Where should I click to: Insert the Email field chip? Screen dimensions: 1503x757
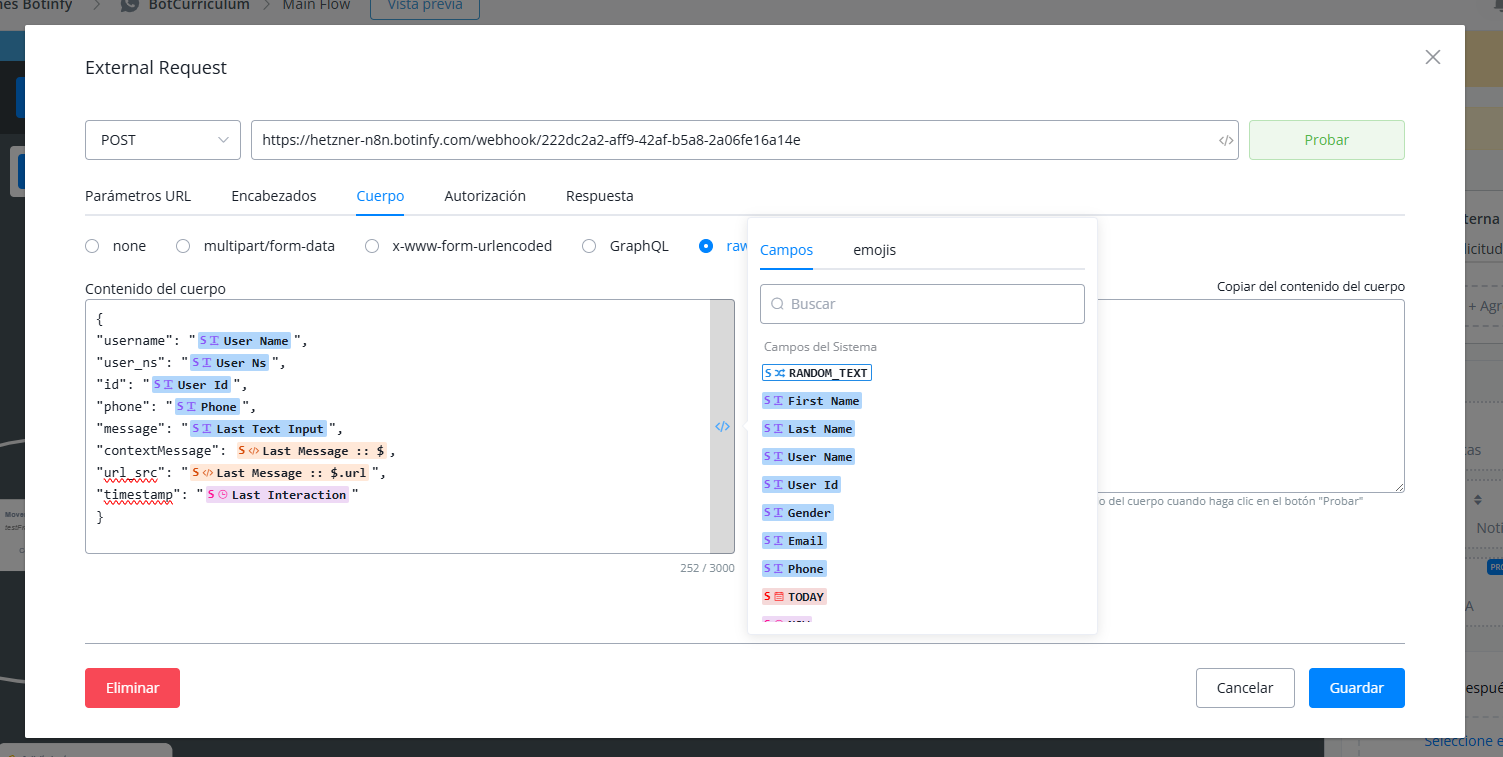click(x=794, y=541)
